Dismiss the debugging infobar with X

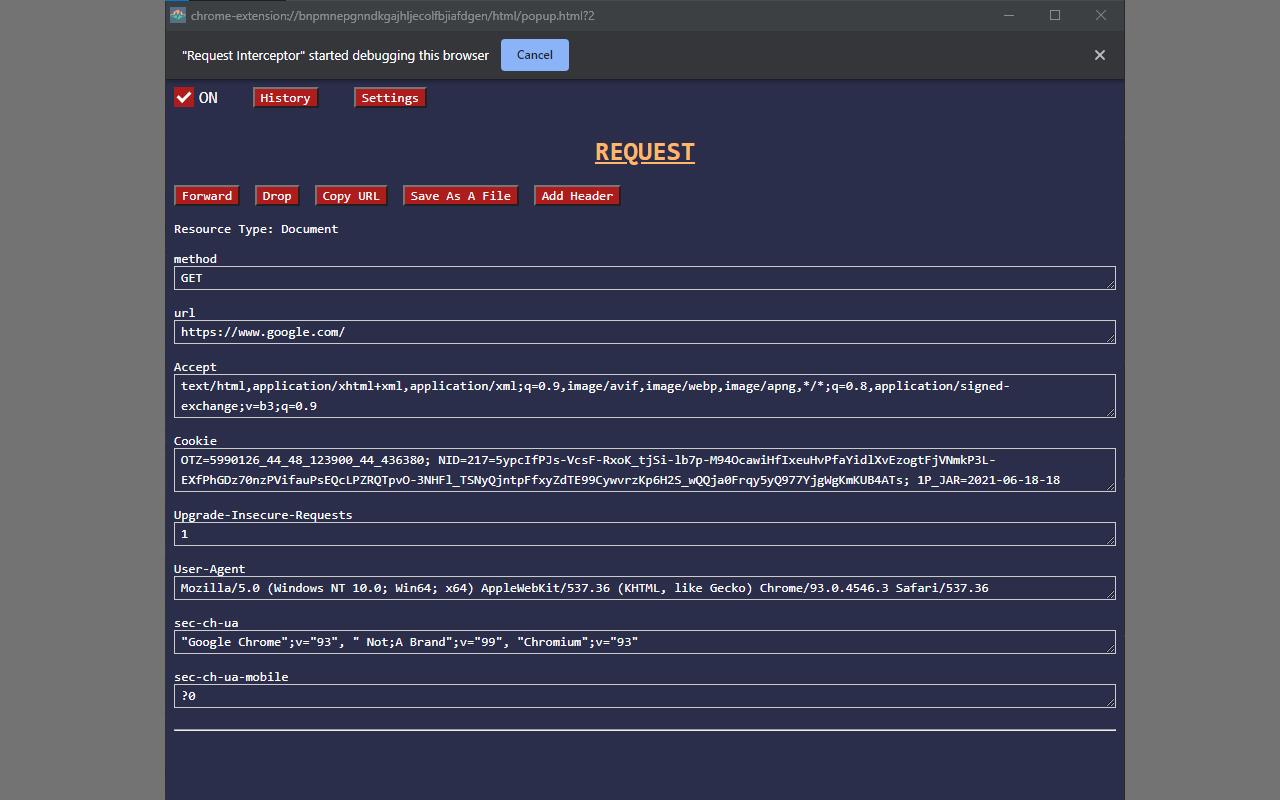tap(1100, 55)
